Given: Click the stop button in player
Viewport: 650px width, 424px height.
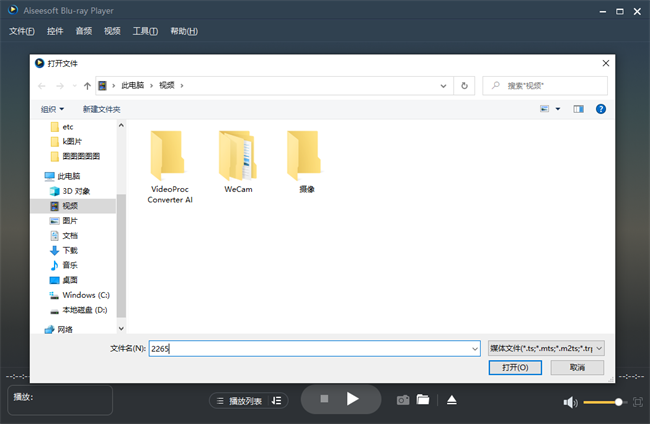Looking at the screenshot, I should tap(324, 399).
